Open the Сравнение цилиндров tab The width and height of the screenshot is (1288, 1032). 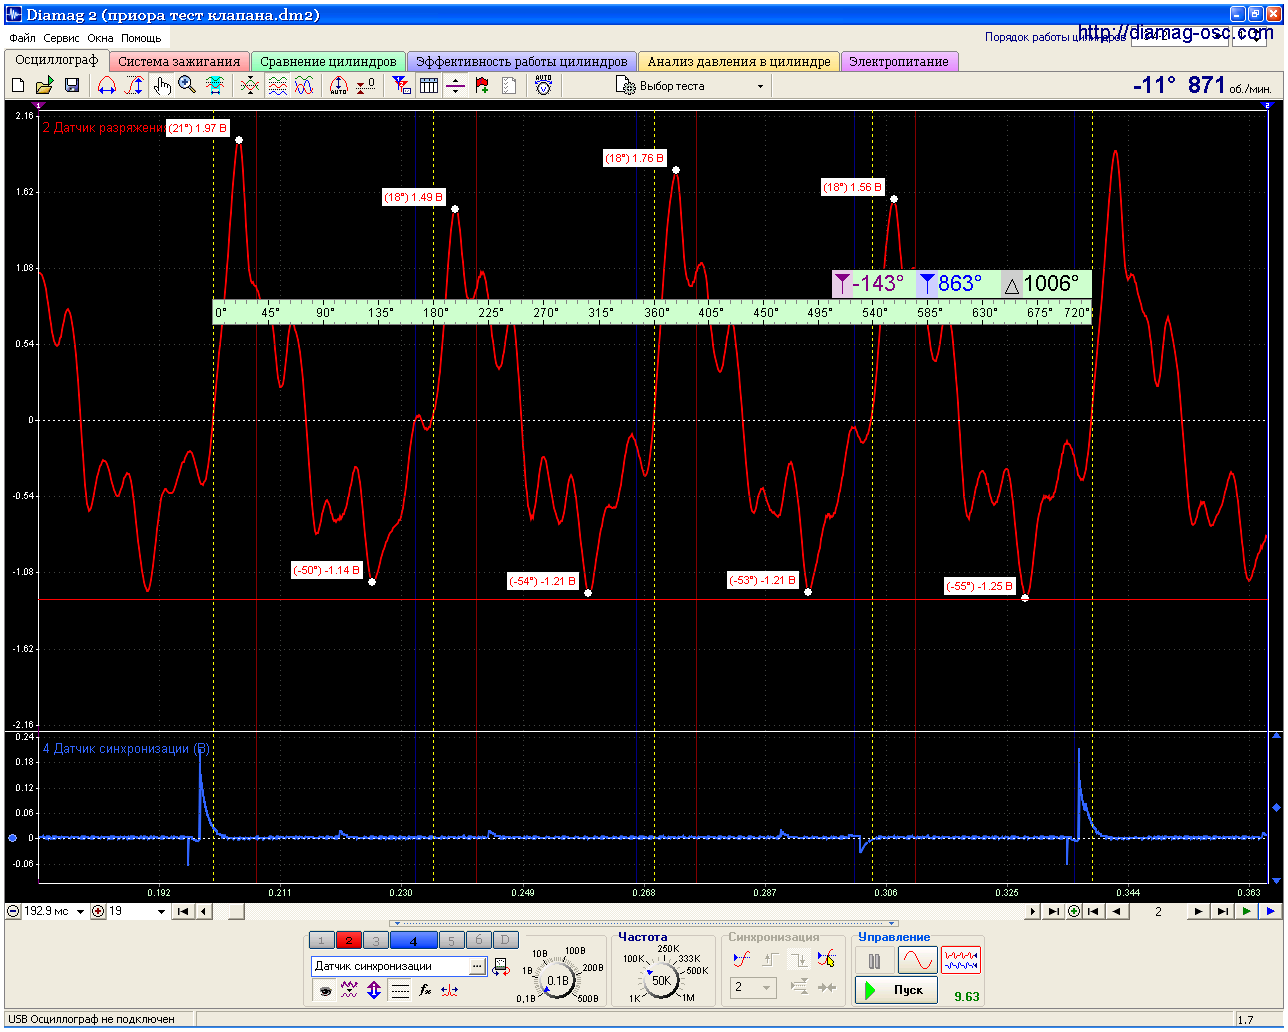[328, 61]
